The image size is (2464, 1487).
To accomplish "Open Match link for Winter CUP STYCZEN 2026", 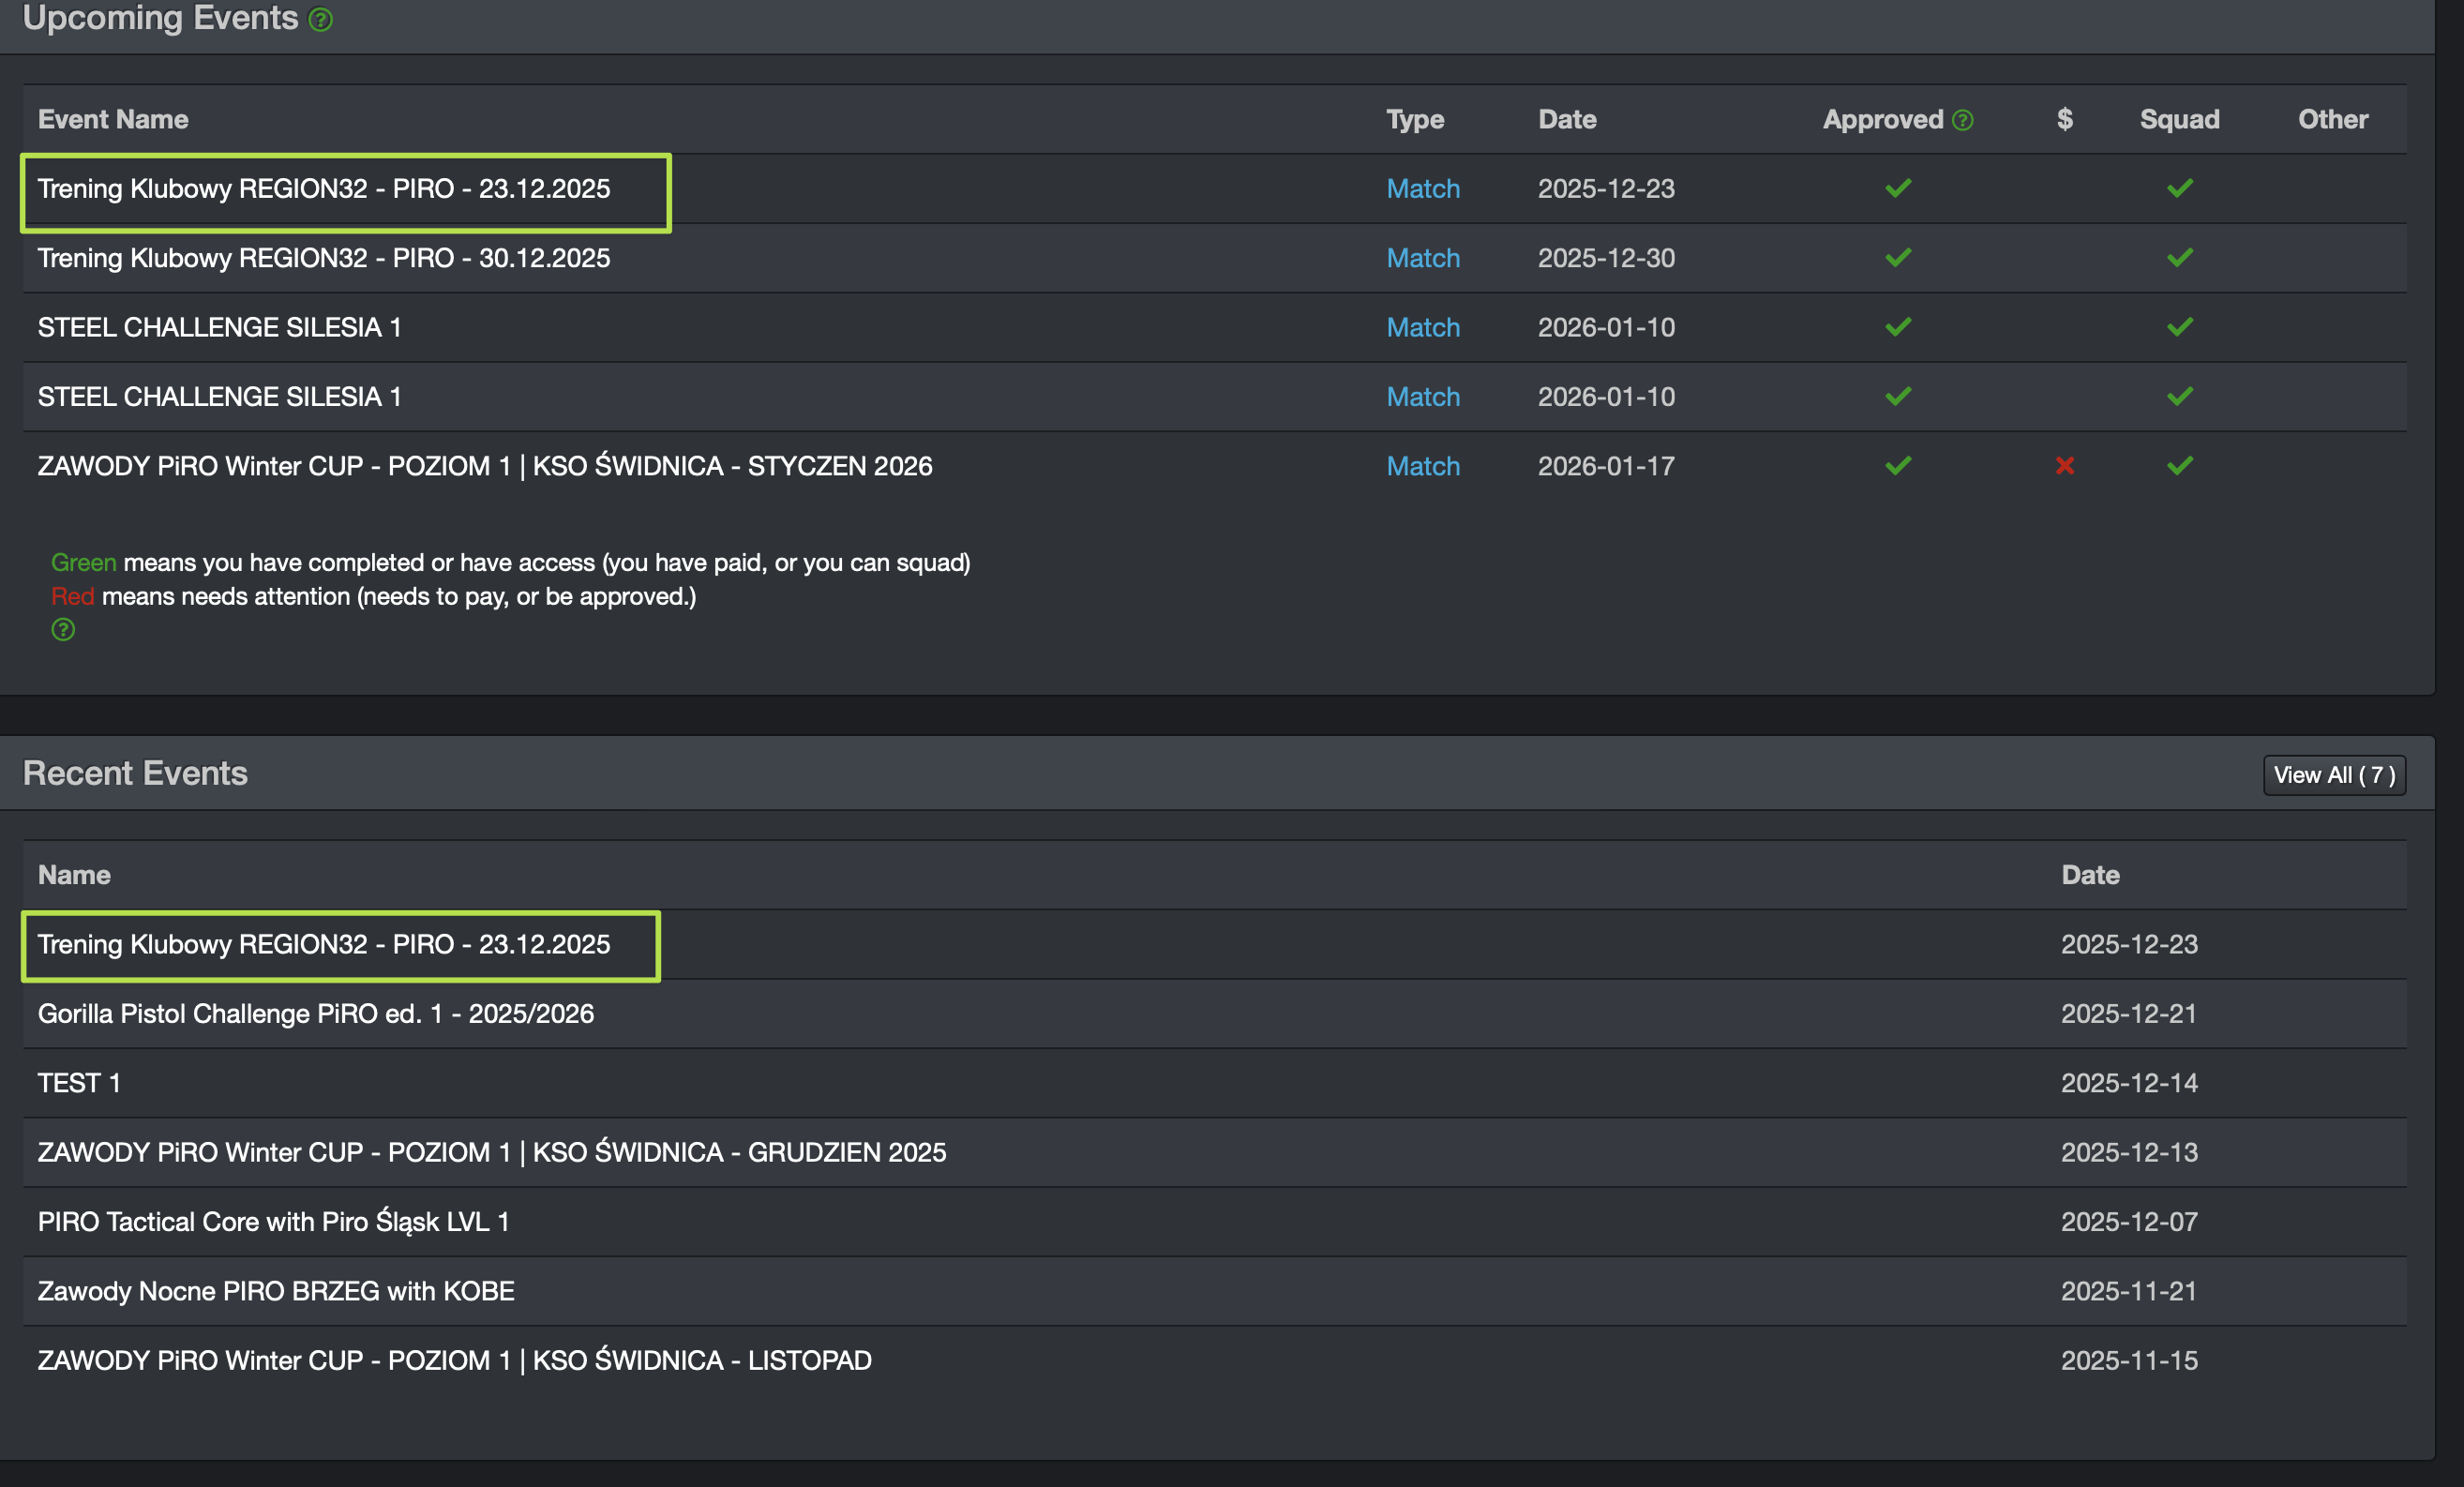I will point(1422,467).
